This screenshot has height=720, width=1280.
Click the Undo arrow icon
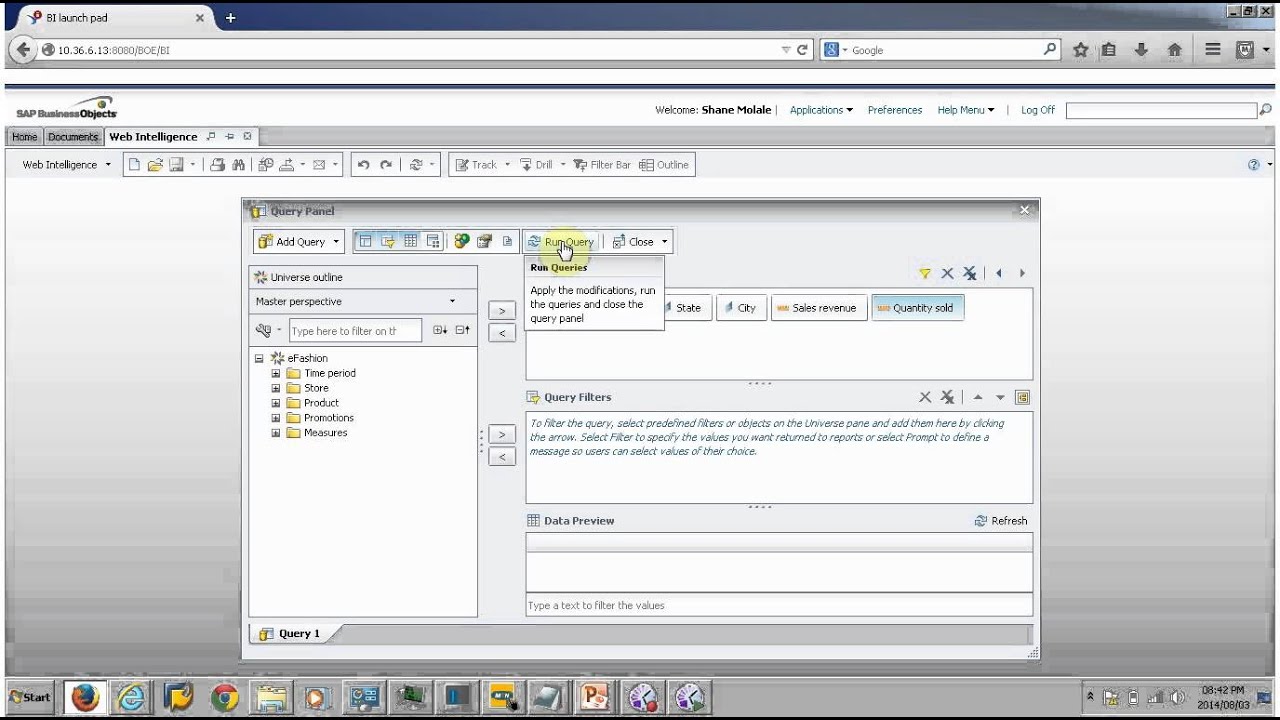click(x=363, y=165)
